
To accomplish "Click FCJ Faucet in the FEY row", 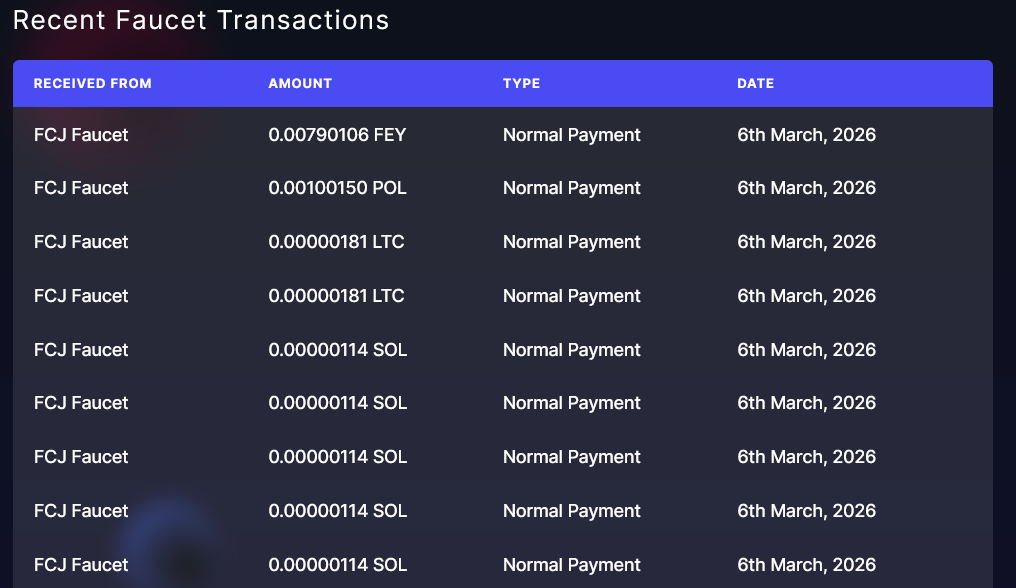I will click(81, 135).
